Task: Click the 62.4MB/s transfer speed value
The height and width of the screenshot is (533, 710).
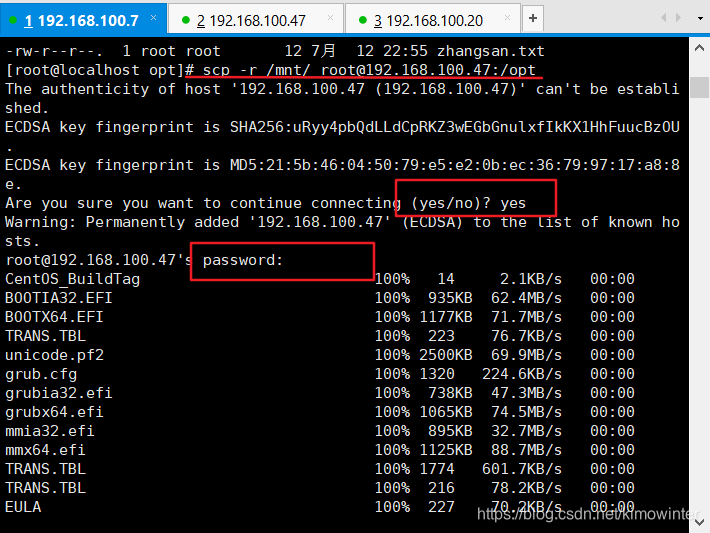Action: (x=526, y=298)
